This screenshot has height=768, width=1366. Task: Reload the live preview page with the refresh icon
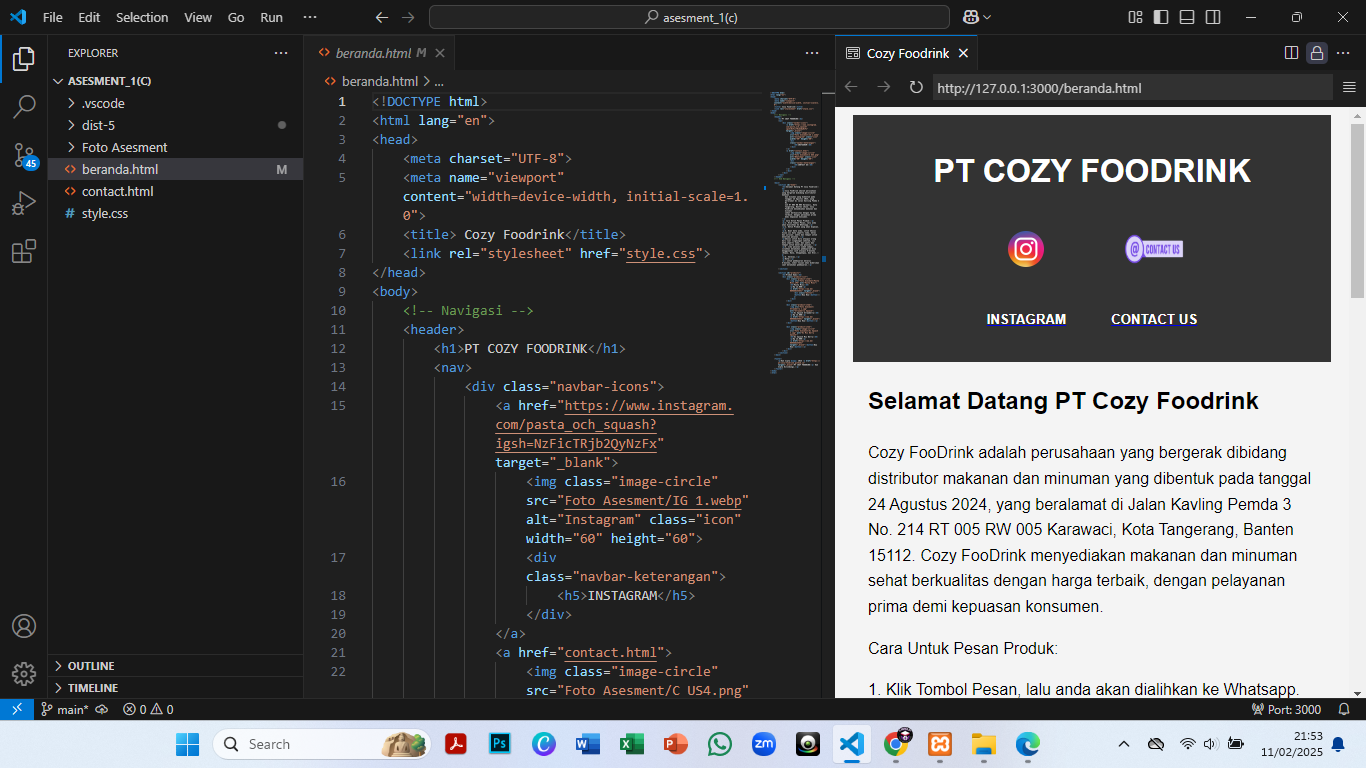tap(916, 88)
